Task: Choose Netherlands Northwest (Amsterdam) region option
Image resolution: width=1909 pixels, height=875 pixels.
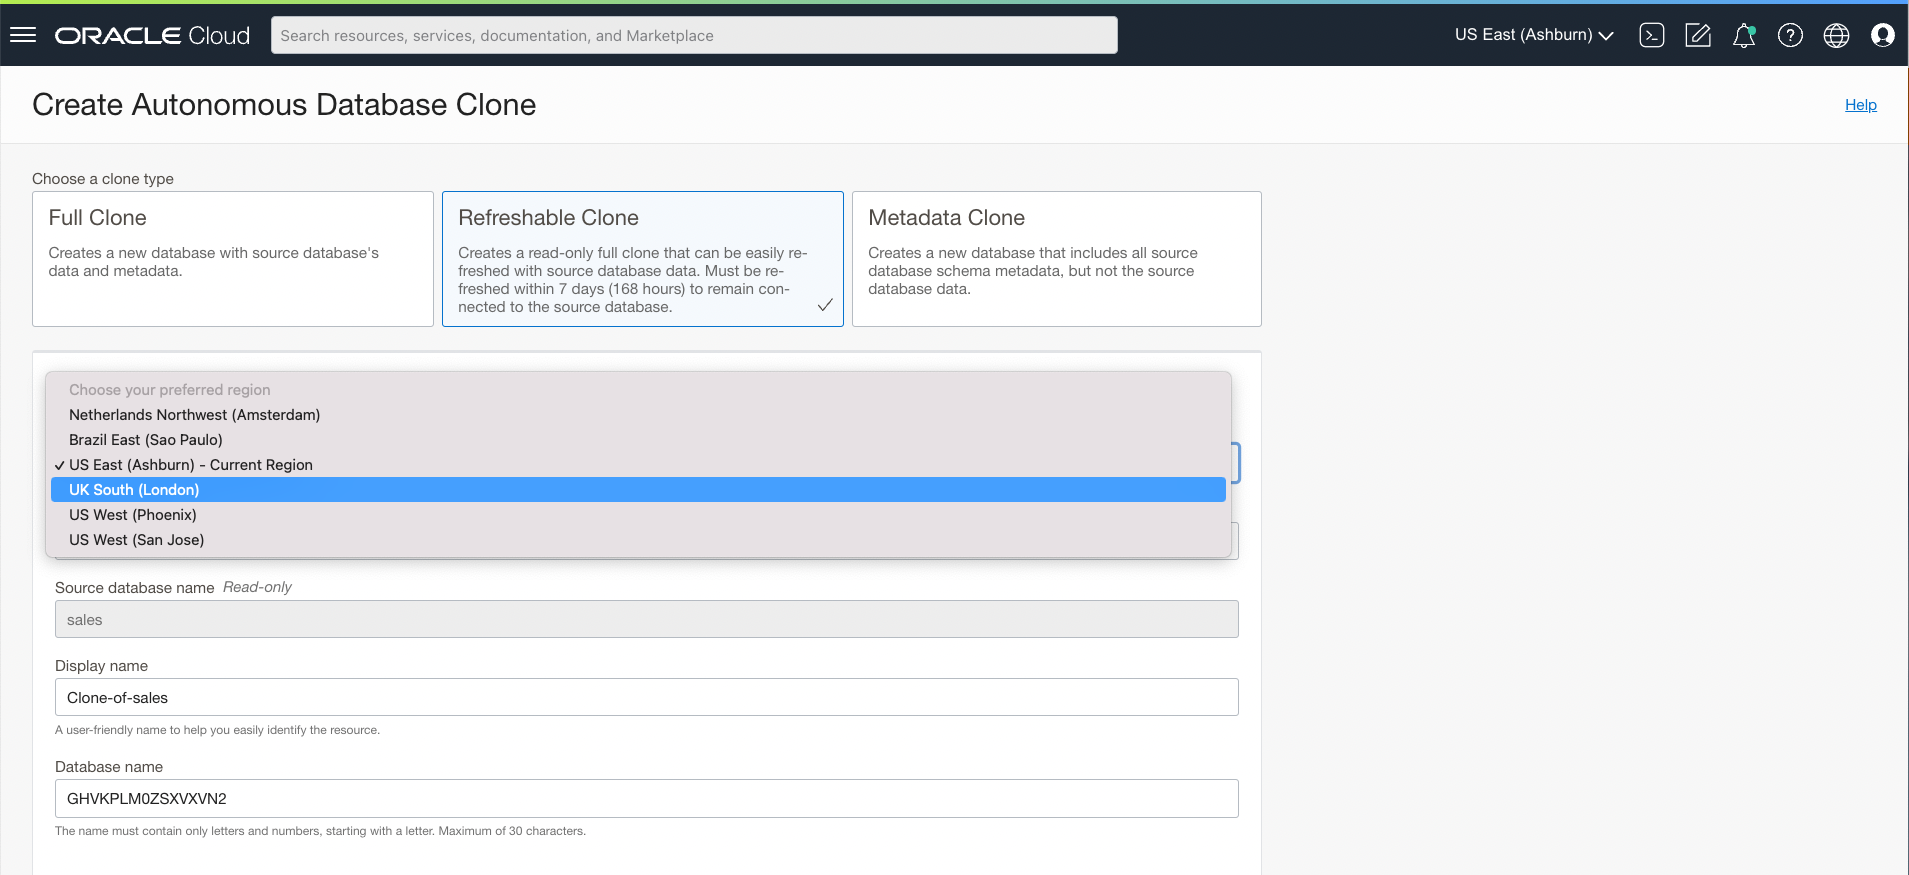Action: (638, 415)
